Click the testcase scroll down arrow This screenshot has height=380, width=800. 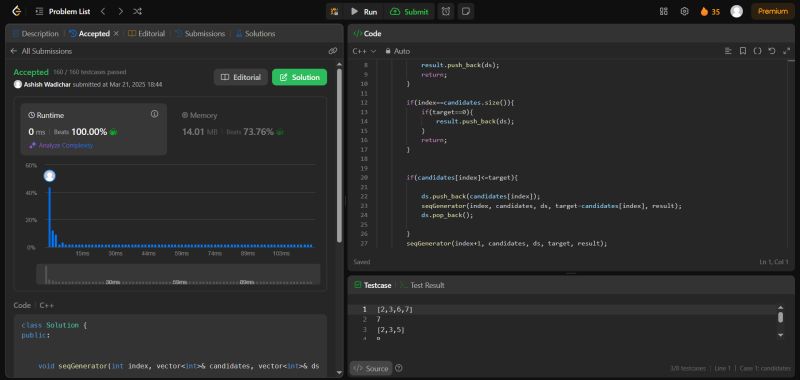780,335
